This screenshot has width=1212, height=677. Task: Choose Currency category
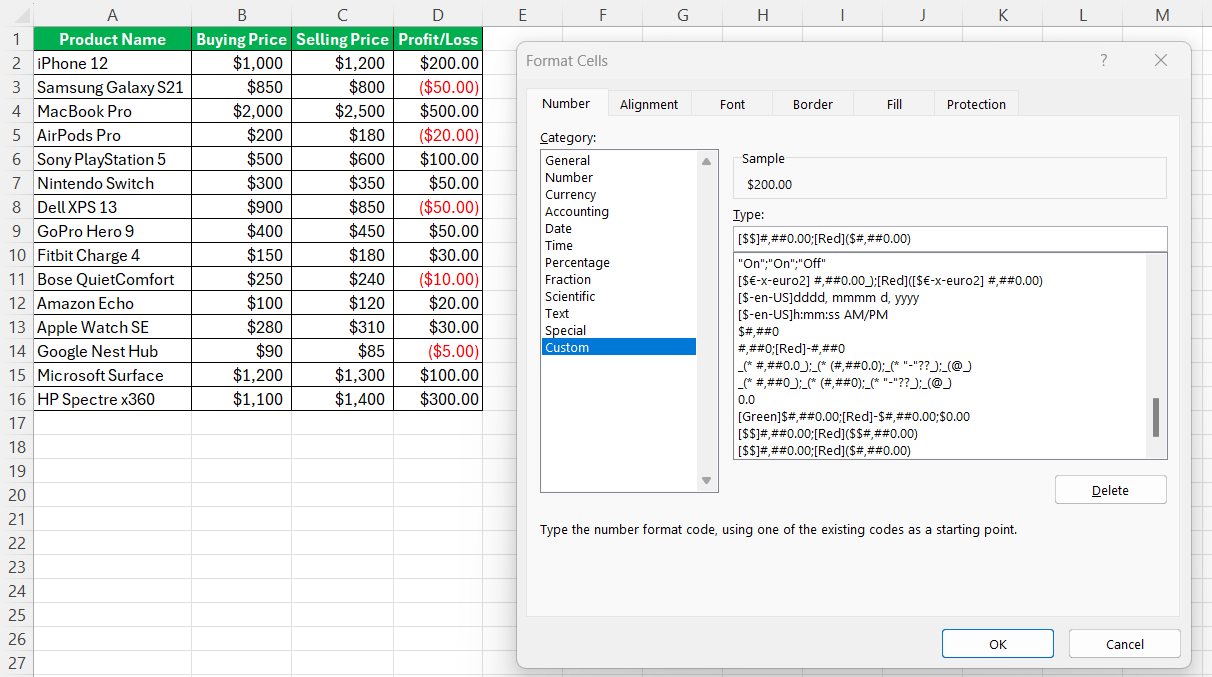tap(618, 194)
